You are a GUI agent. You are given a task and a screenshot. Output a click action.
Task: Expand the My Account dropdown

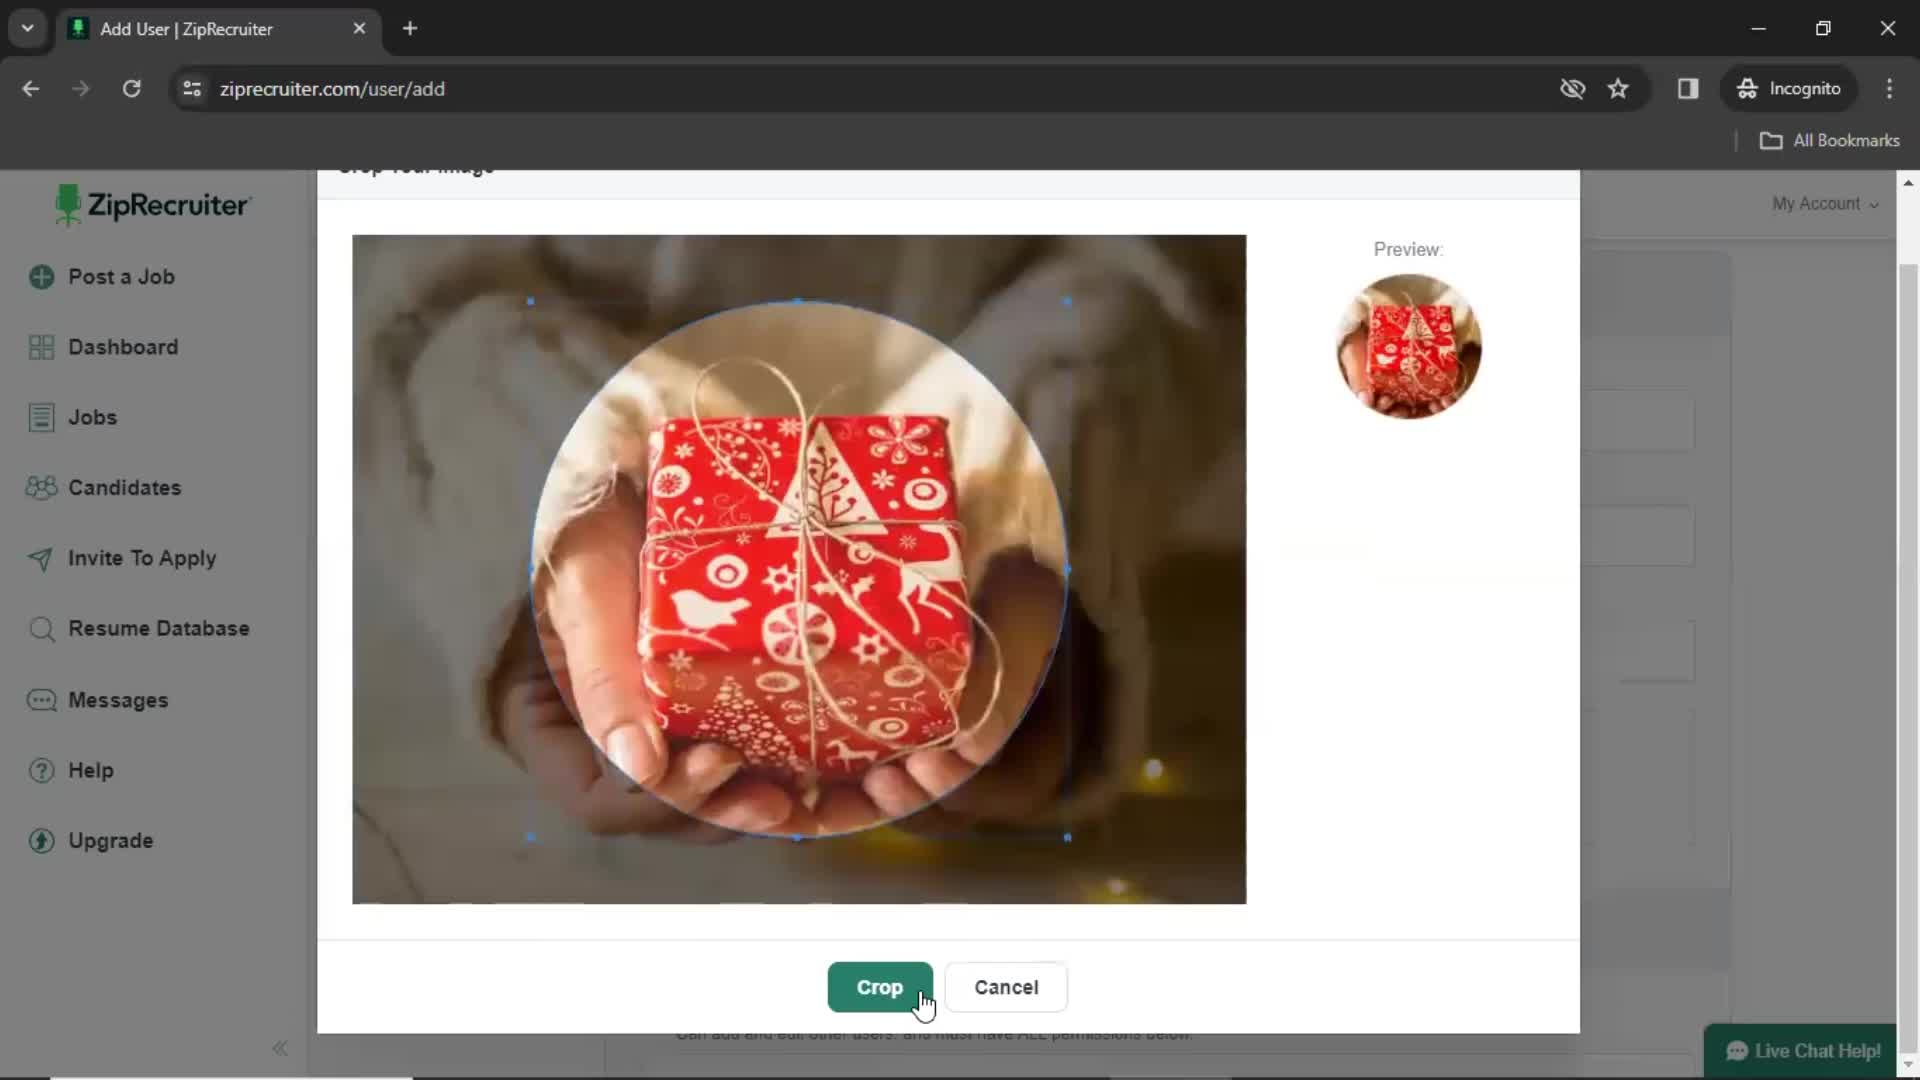click(x=1824, y=203)
